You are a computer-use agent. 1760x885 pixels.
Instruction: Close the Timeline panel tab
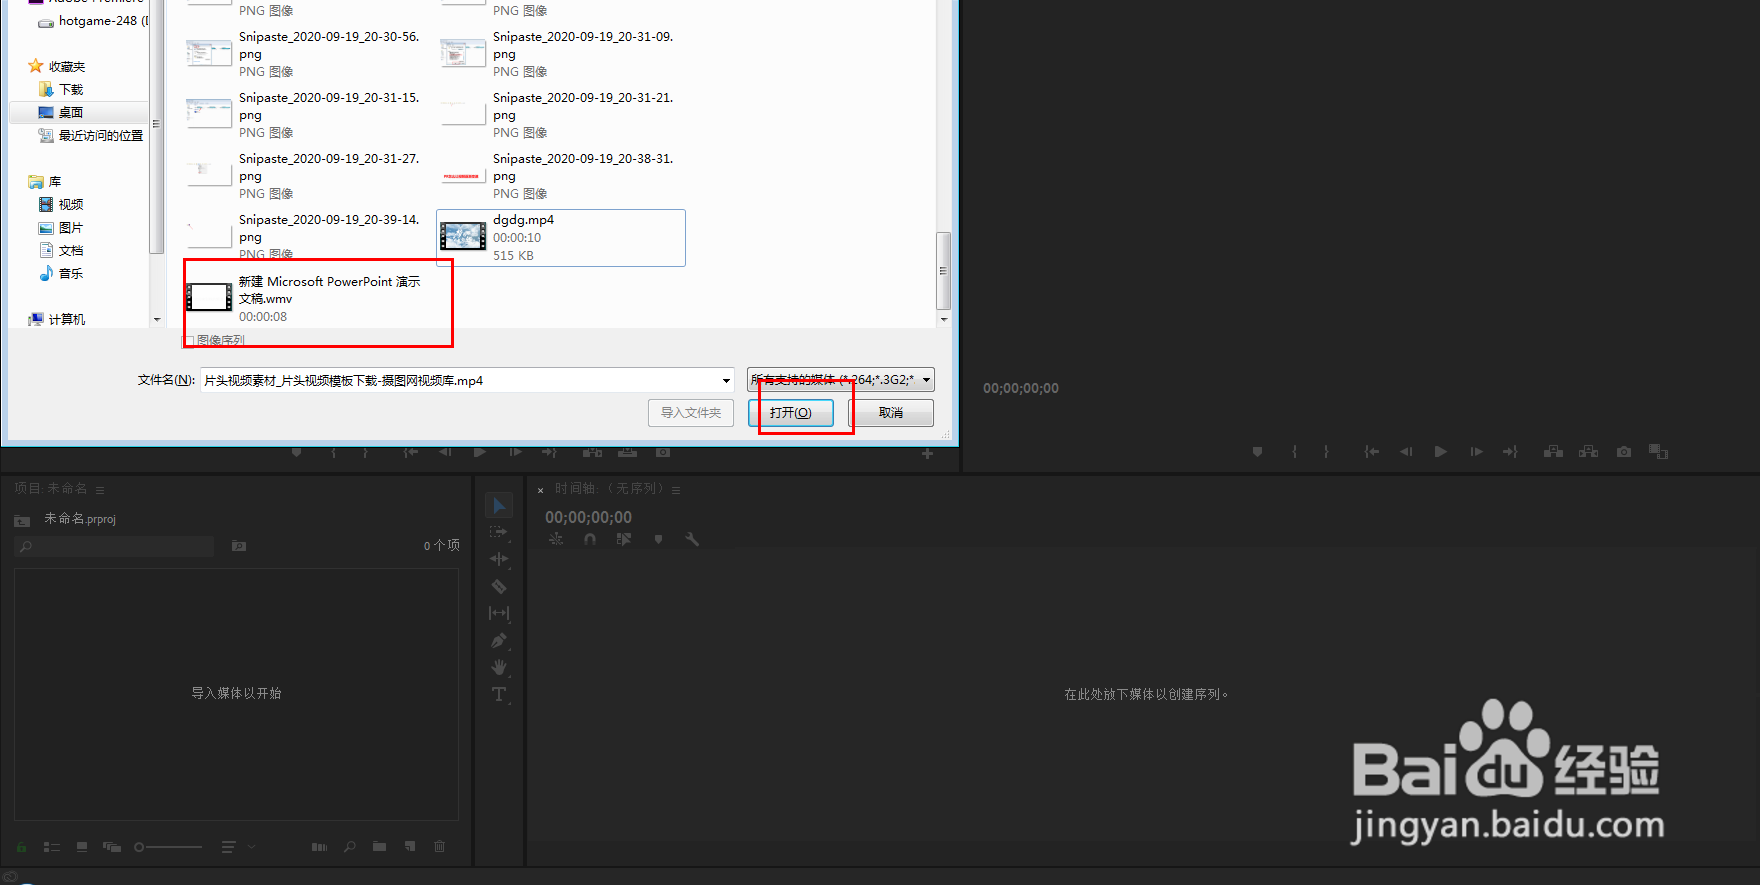click(540, 490)
